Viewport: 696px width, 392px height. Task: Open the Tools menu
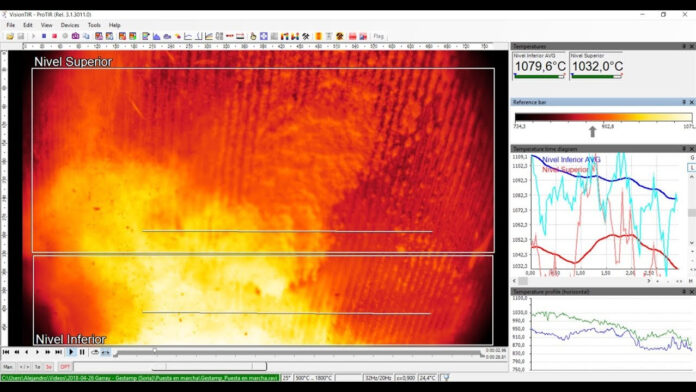(x=94, y=25)
